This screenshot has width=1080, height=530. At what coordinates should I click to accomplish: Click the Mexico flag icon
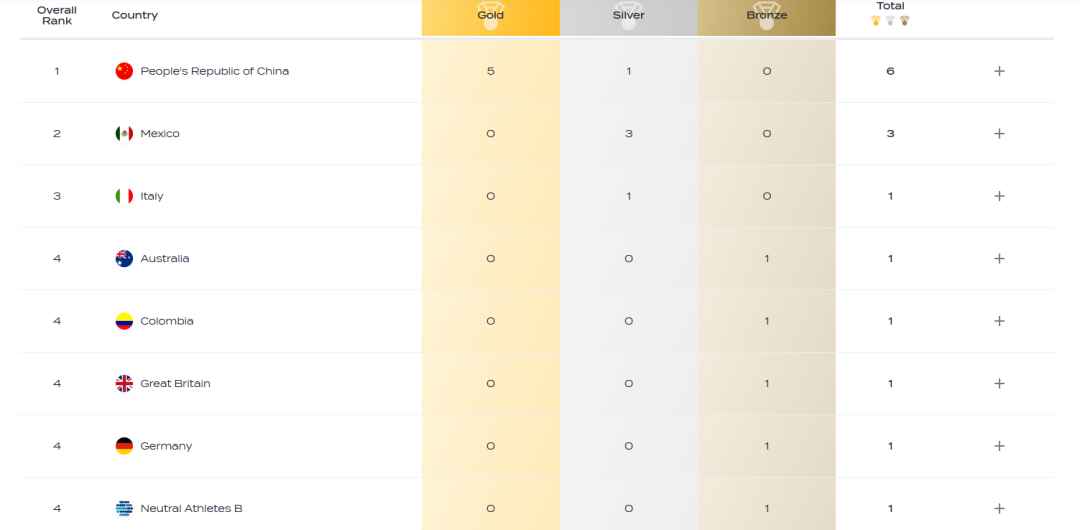(124, 134)
